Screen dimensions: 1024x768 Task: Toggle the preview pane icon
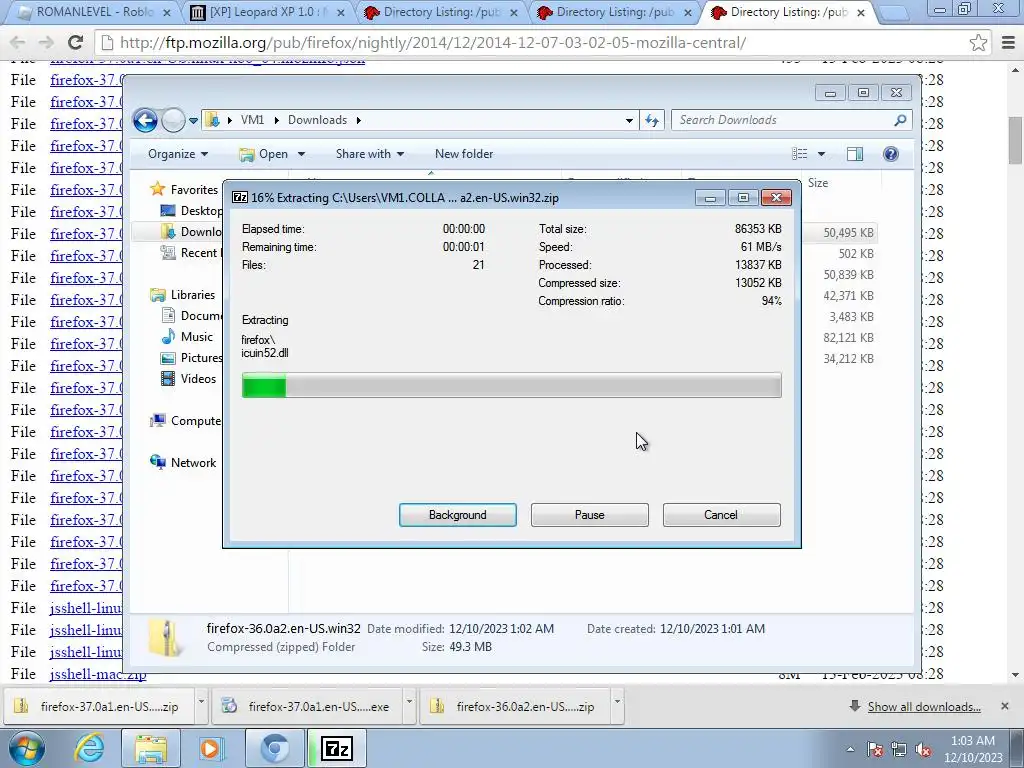point(855,154)
